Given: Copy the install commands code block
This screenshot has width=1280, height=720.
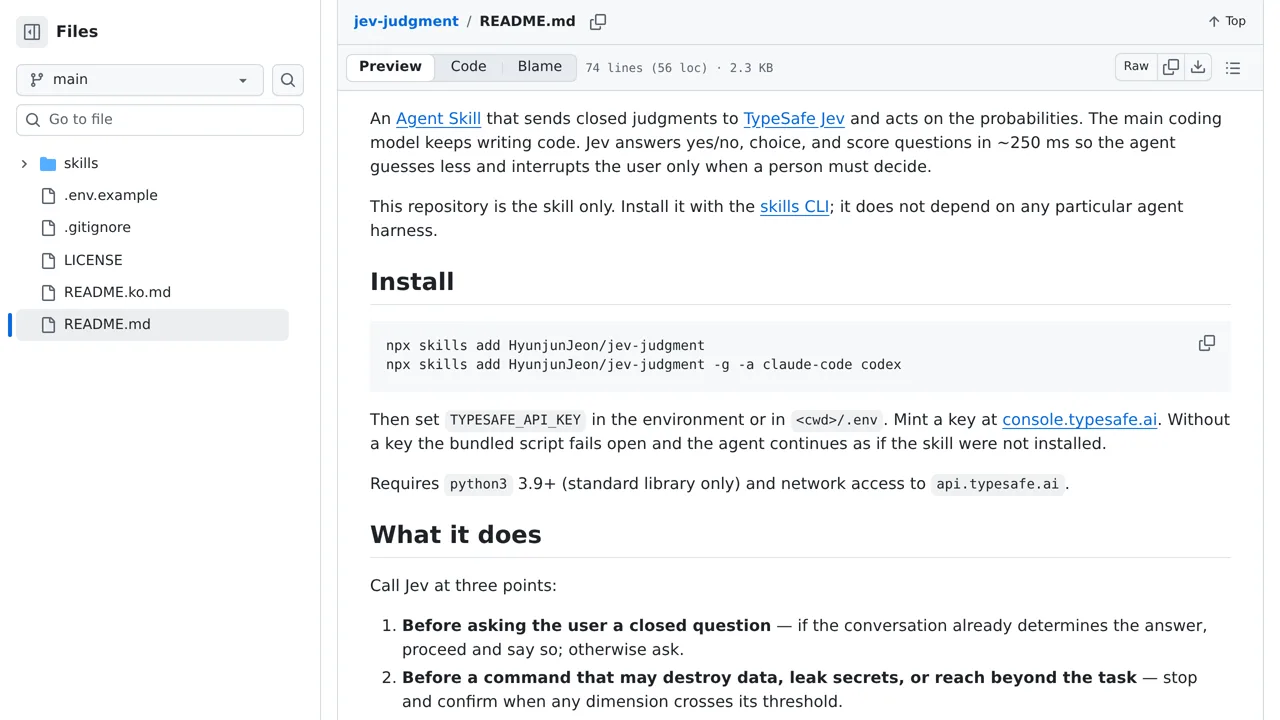Looking at the screenshot, I should coord(1207,343).
